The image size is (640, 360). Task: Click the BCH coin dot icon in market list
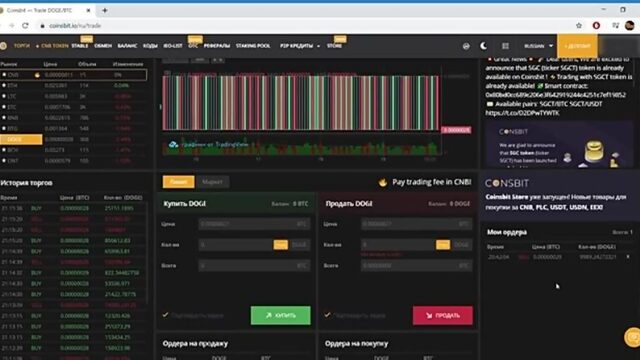pos(4,150)
